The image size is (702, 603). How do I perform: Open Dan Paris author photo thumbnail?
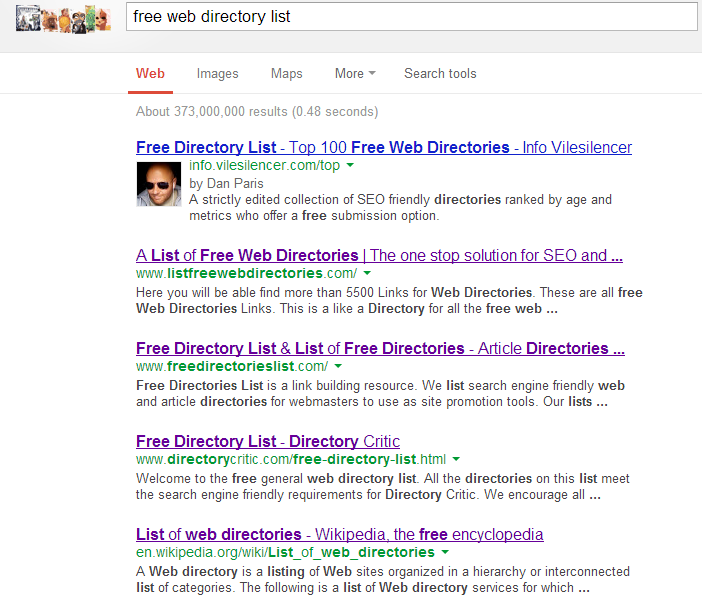[x=159, y=184]
